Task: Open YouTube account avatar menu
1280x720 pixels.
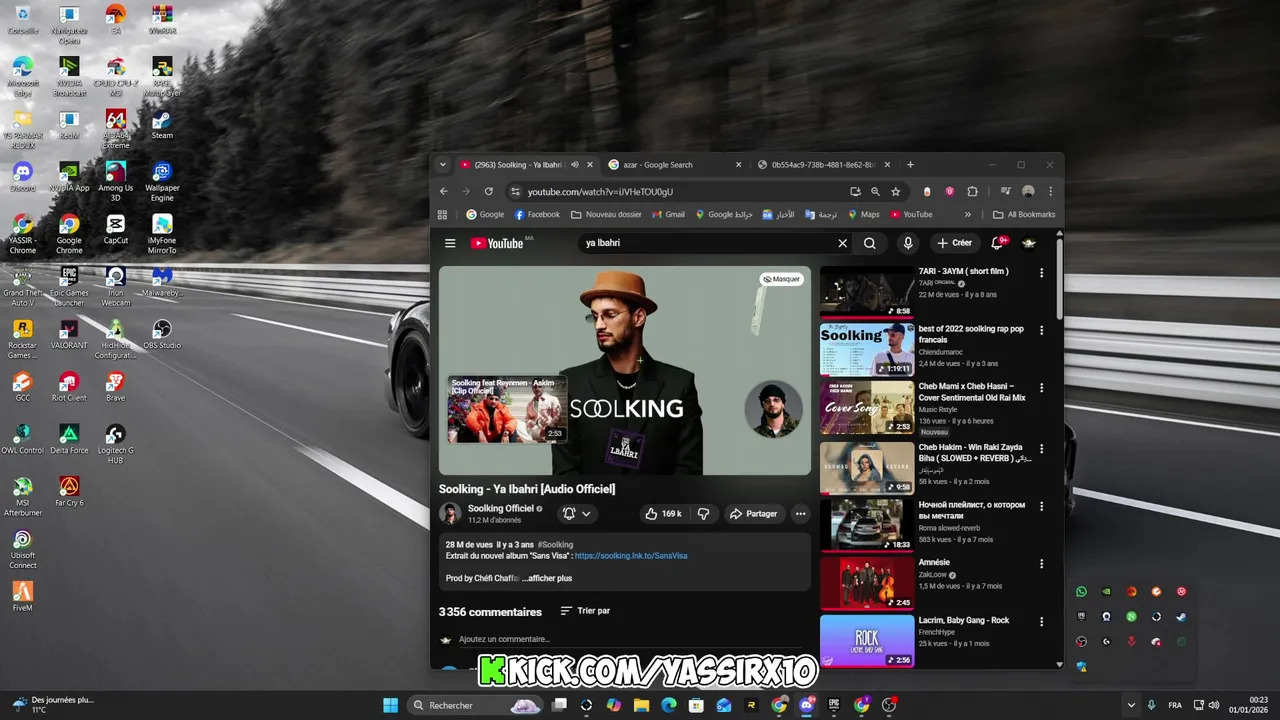Action: [x=1029, y=243]
